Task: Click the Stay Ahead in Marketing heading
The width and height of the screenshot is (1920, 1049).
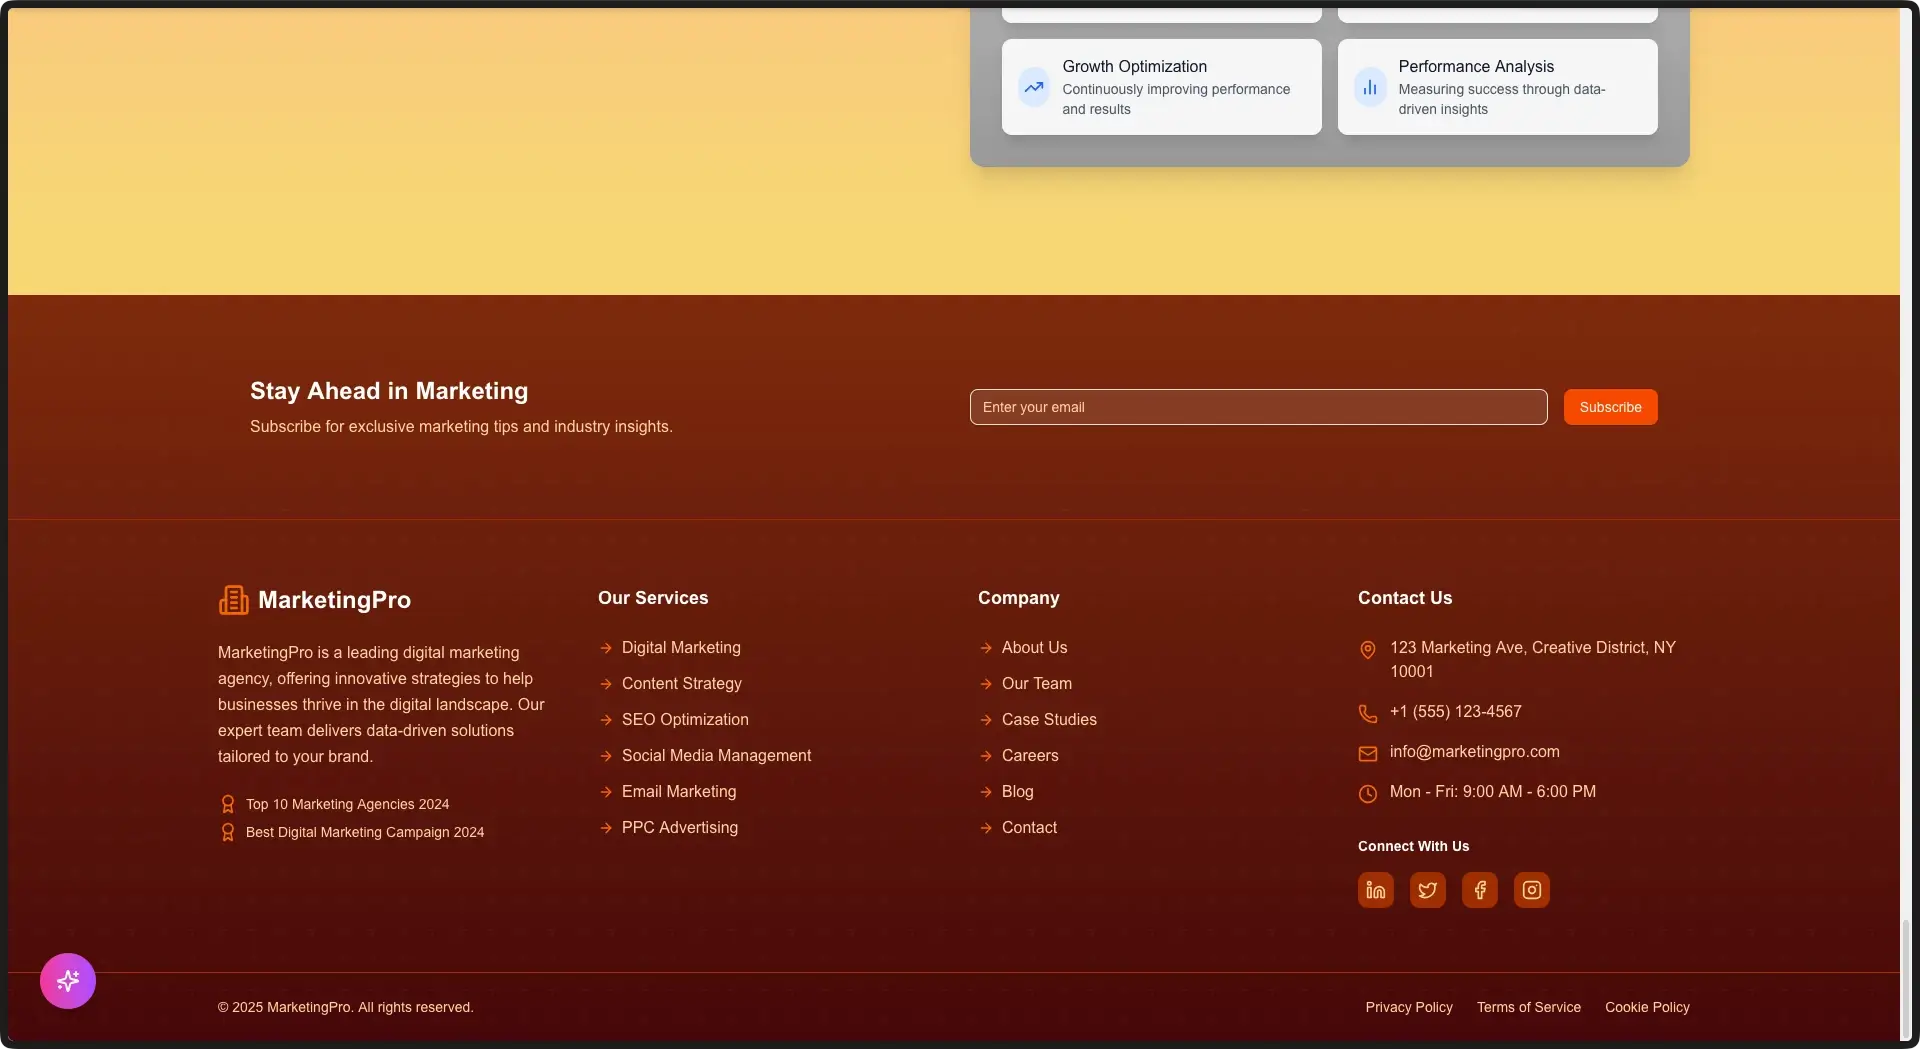Action: [x=389, y=391]
